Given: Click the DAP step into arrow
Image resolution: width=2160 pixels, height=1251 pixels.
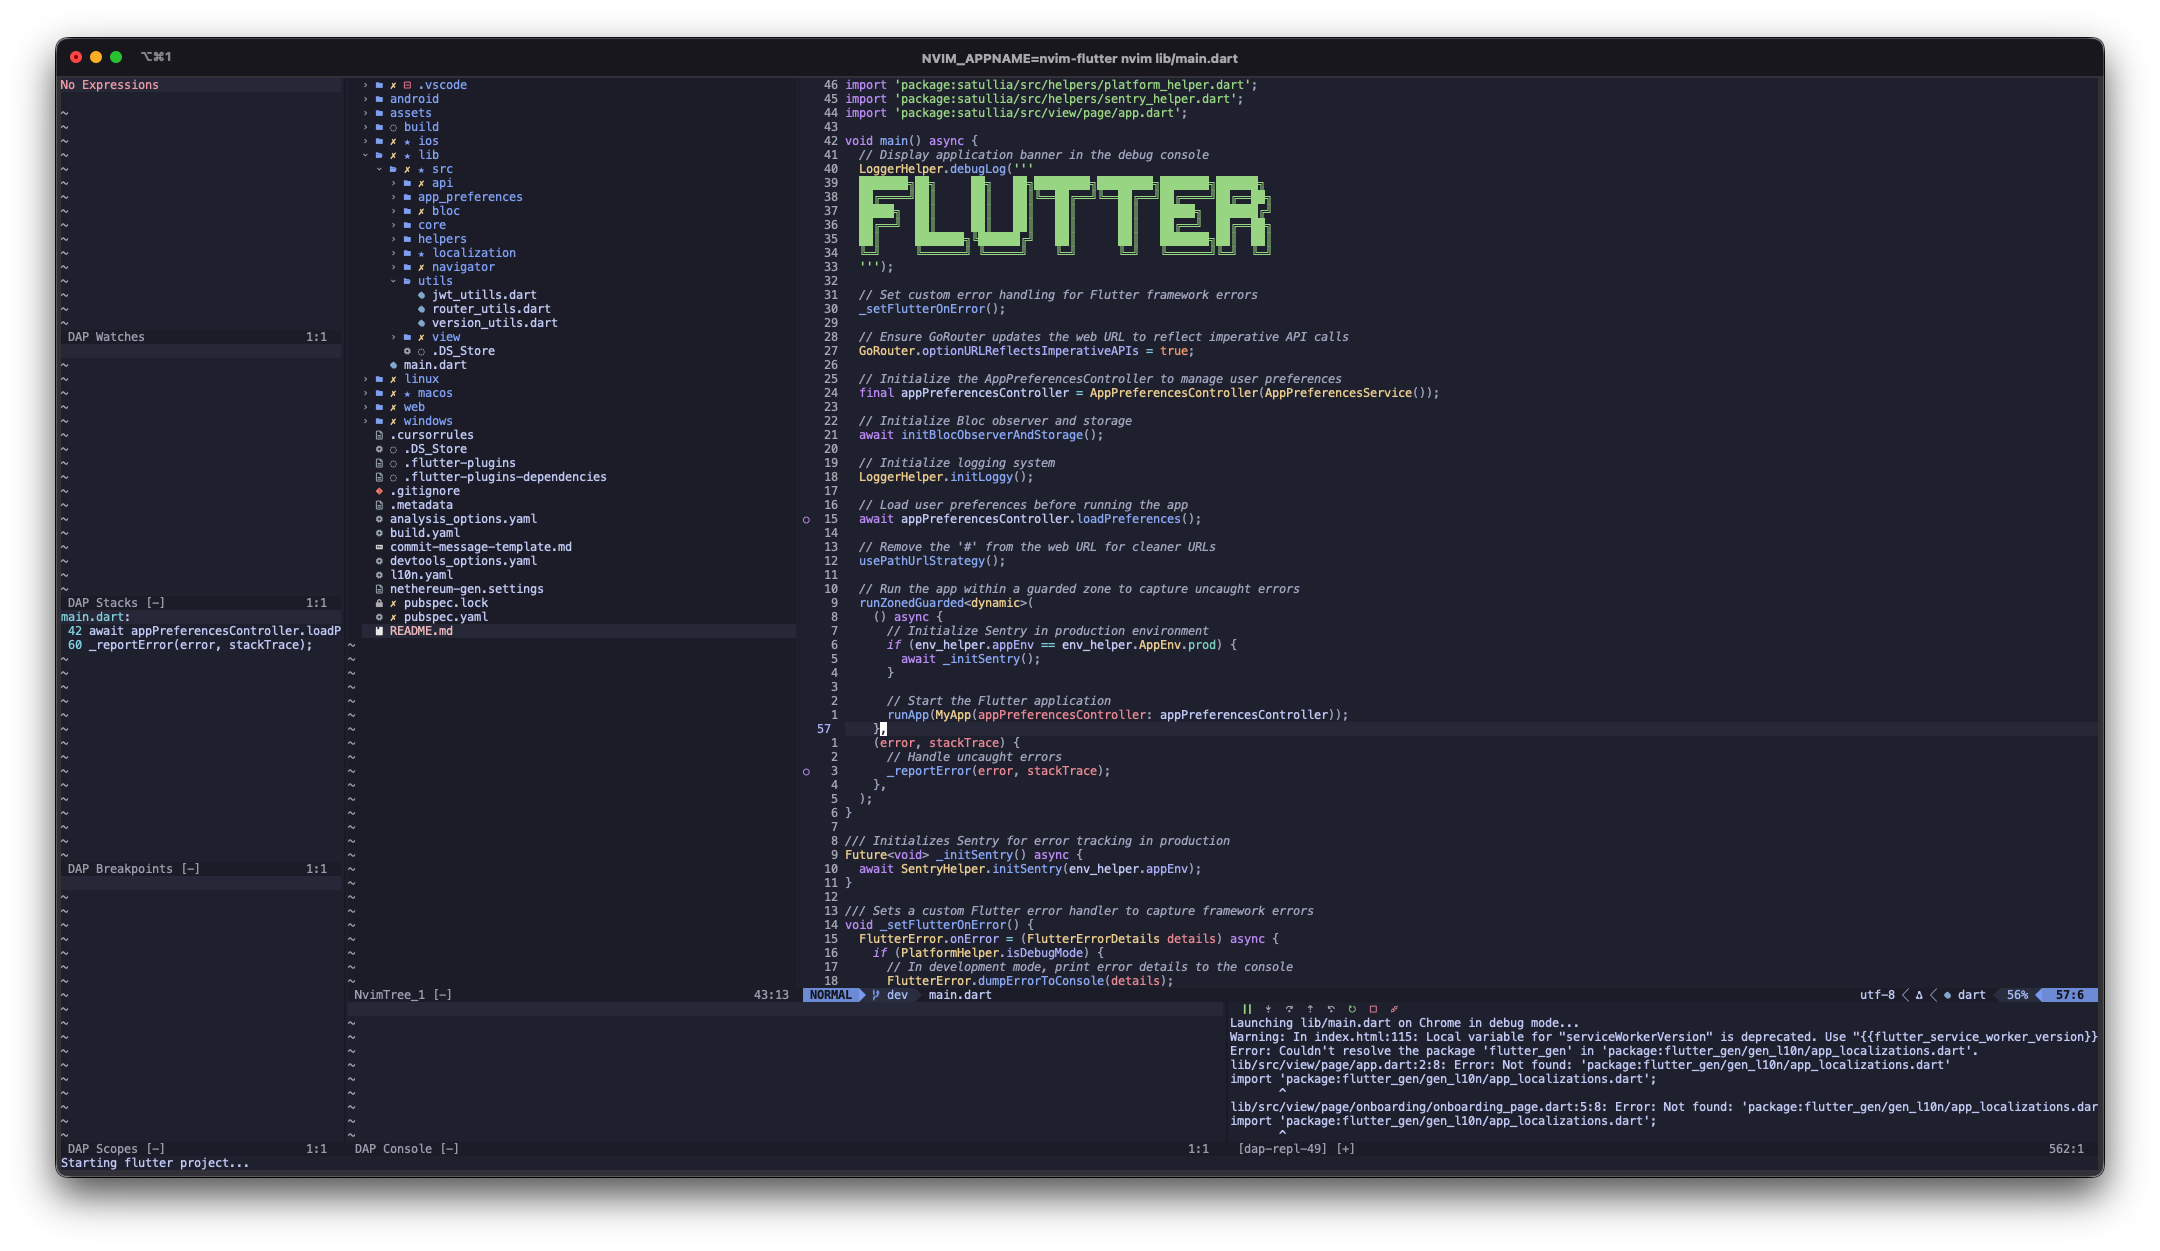Looking at the screenshot, I should click(x=1268, y=1009).
